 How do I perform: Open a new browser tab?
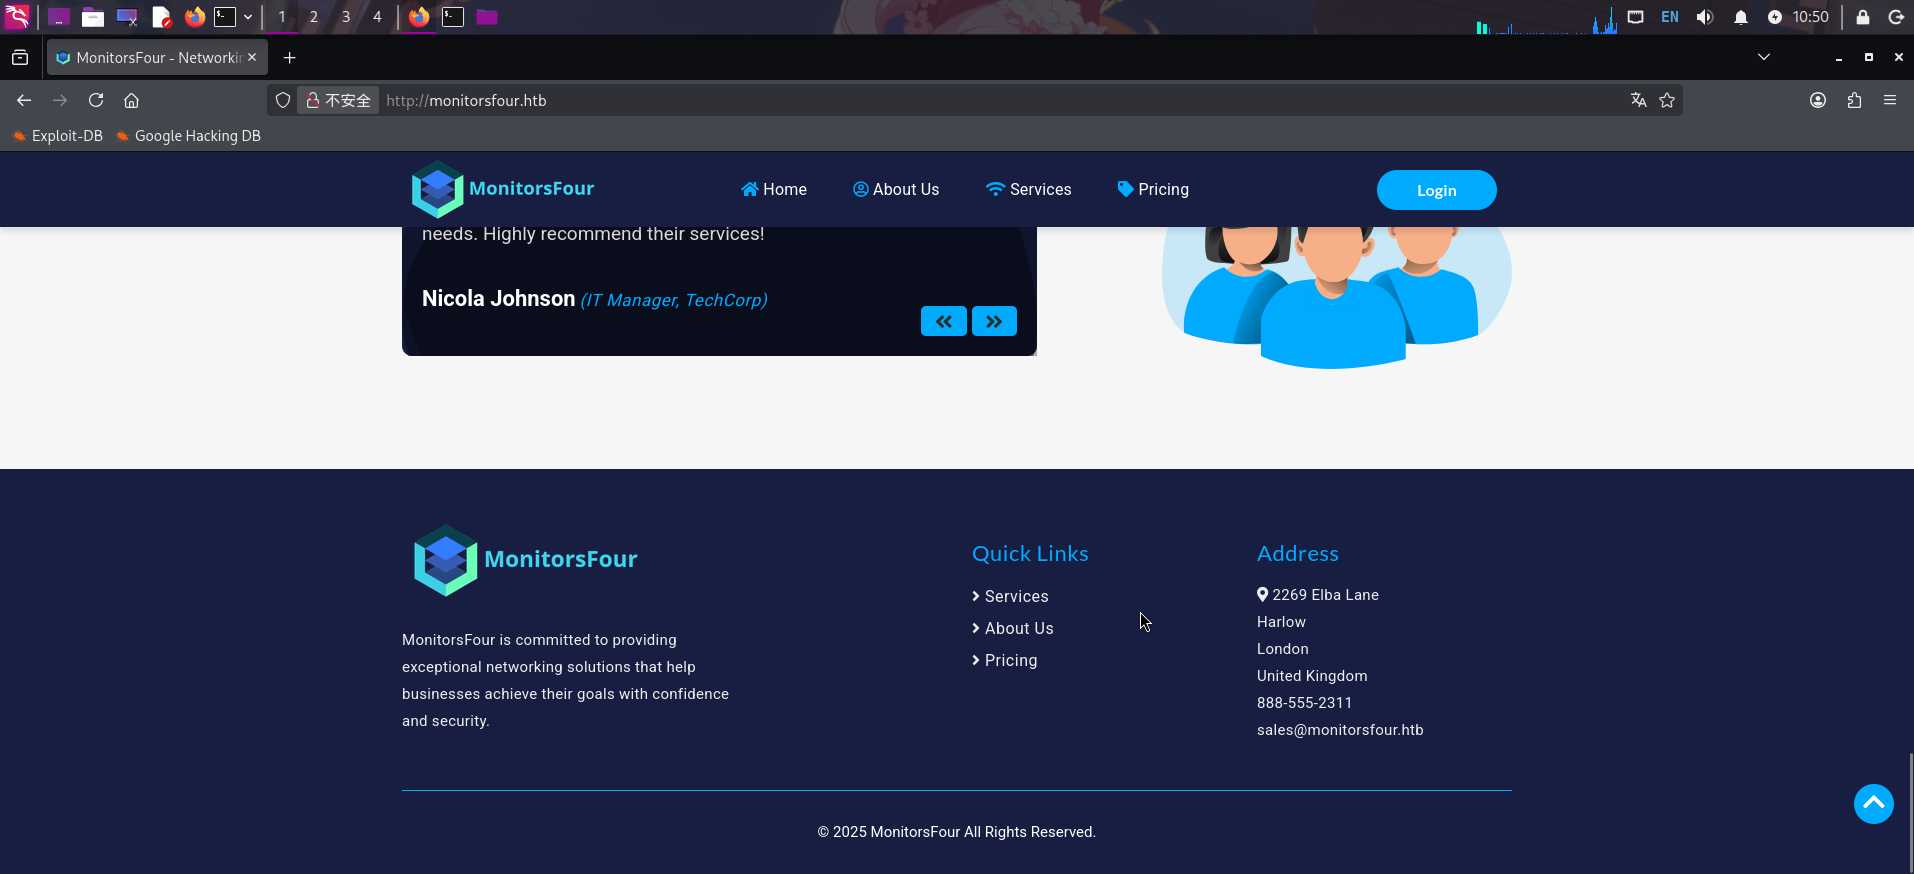pyautogui.click(x=289, y=58)
